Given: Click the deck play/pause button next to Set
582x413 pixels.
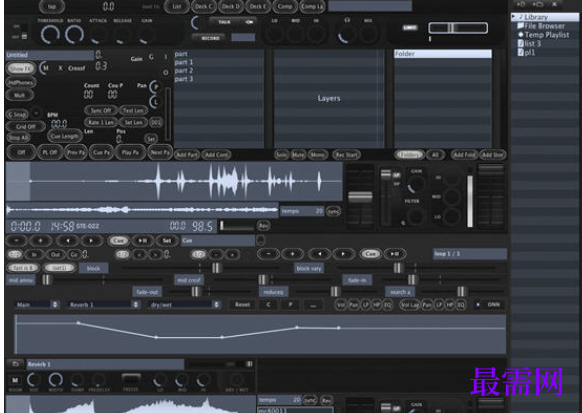Looking at the screenshot, I should tap(143, 240).
